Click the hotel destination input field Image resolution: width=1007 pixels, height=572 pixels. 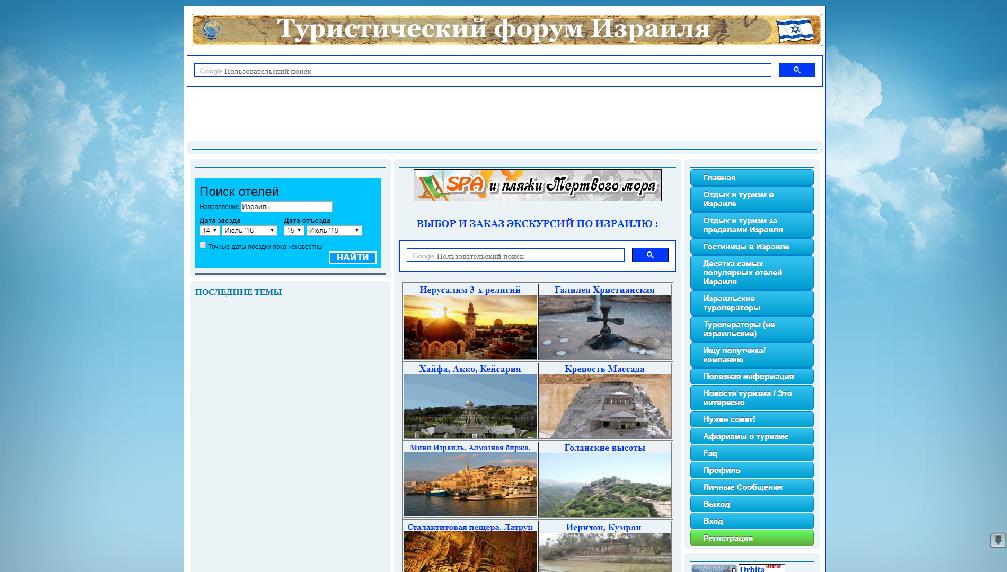pos(286,207)
